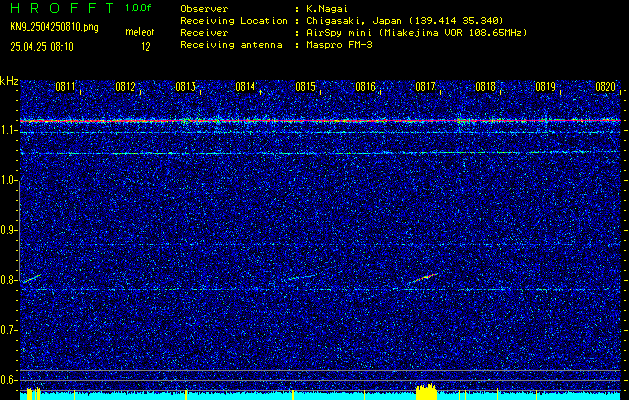The image size is (629, 400).
Task: Click the faint cyan meteor echo before 0815
Action: (302, 277)
